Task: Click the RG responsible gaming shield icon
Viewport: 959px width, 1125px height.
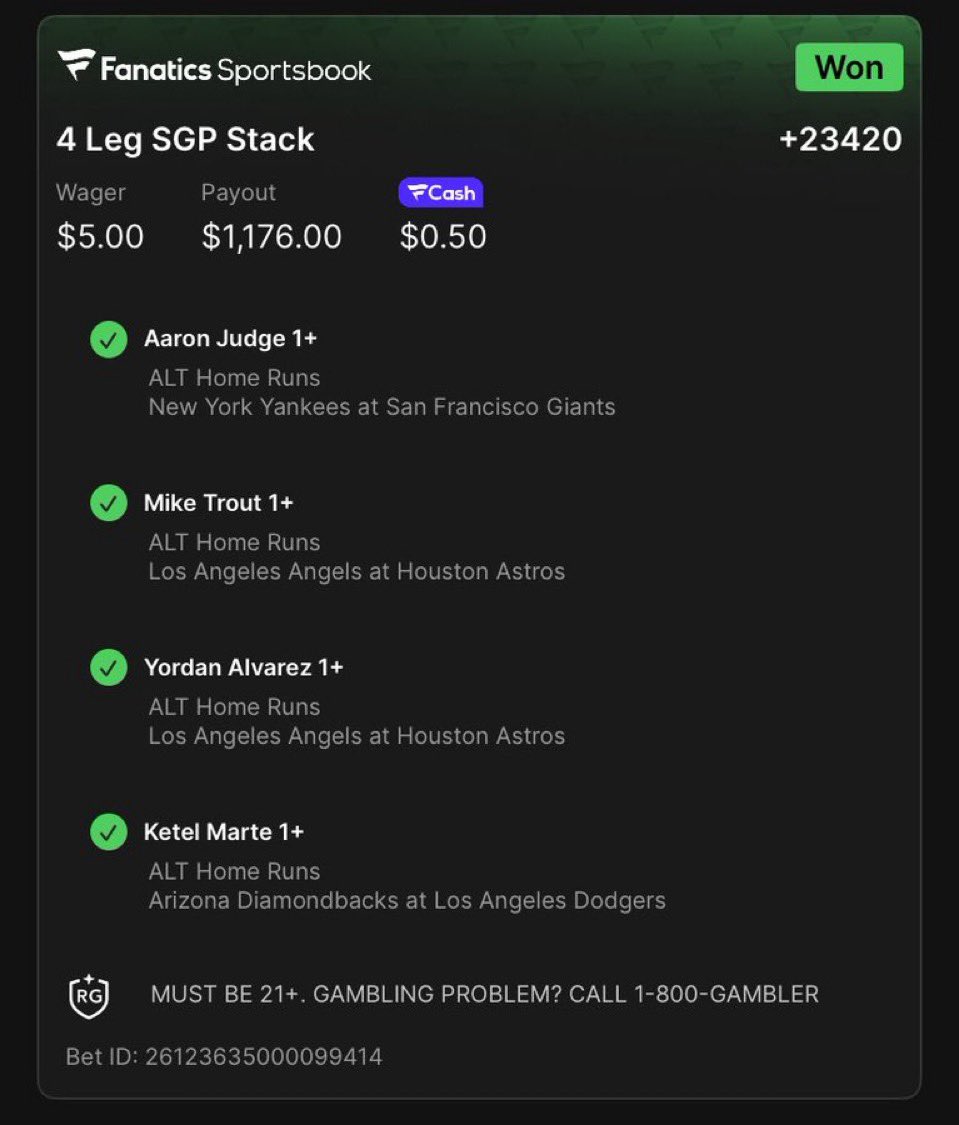Action: pyautogui.click(x=88, y=995)
